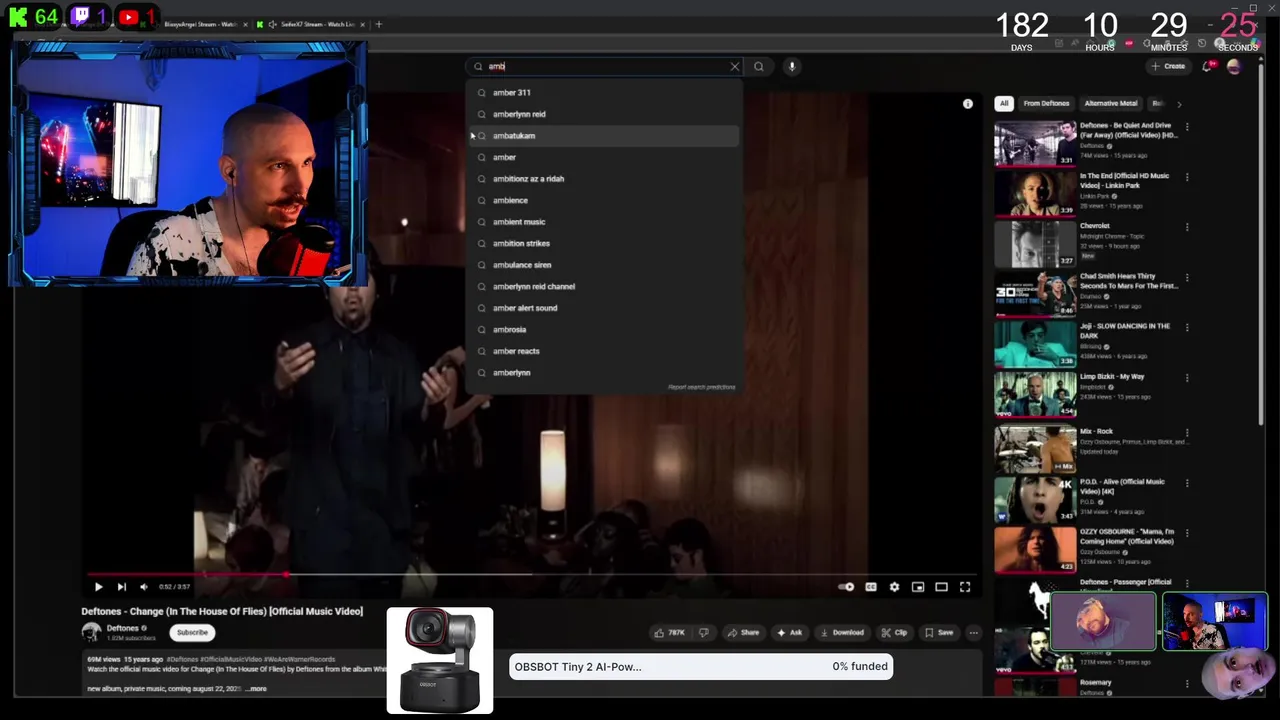Open the notifications bell
Image resolution: width=1280 pixels, height=720 pixels.
[1208, 66]
